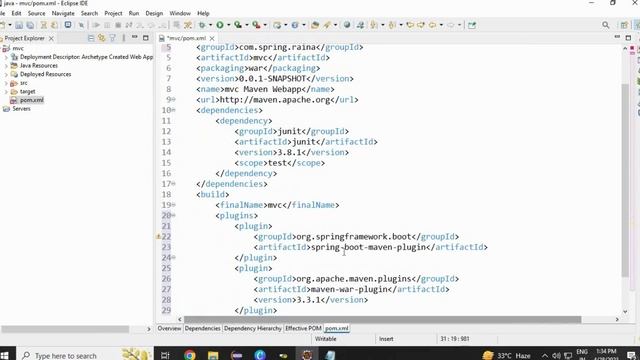
Task: Collapse the plugins fold marker at line 20
Action: pyautogui.click(x=173, y=215)
